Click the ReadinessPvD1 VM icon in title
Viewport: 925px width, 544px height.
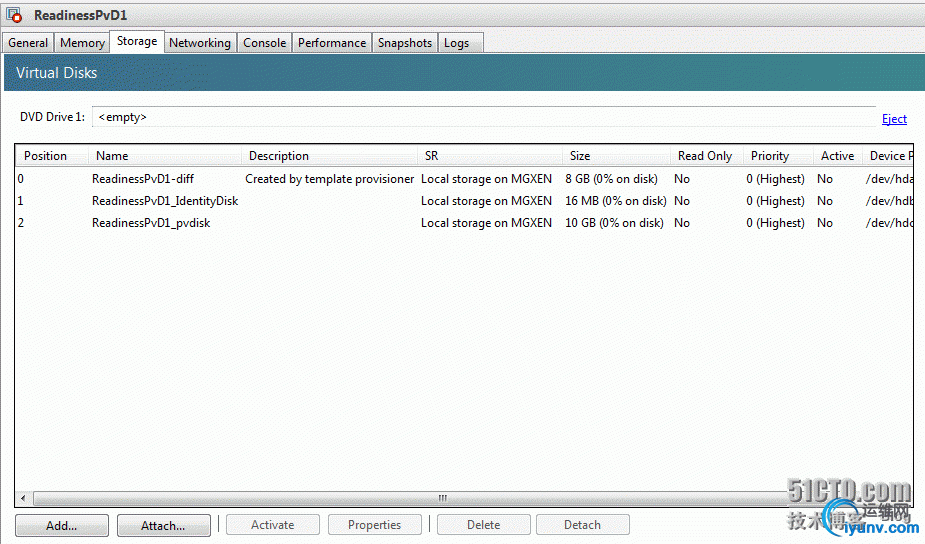(x=14, y=15)
